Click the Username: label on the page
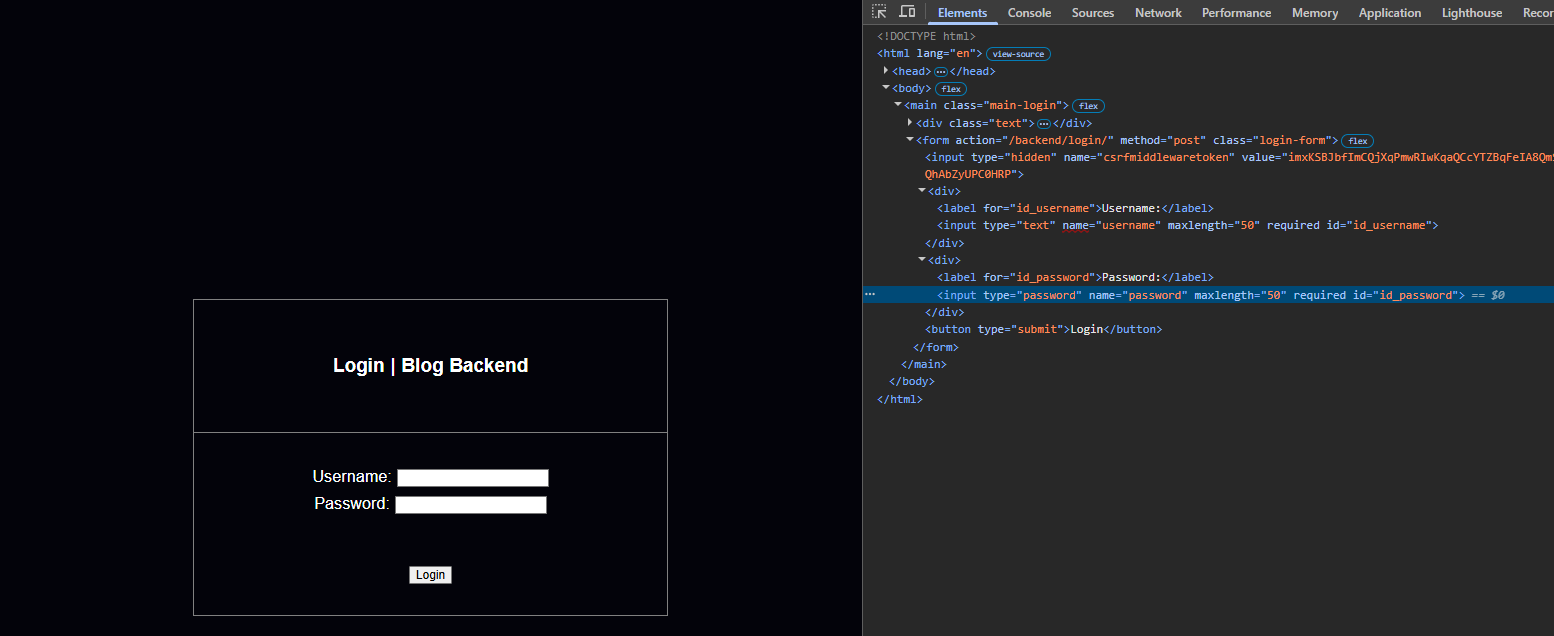 tap(352, 477)
